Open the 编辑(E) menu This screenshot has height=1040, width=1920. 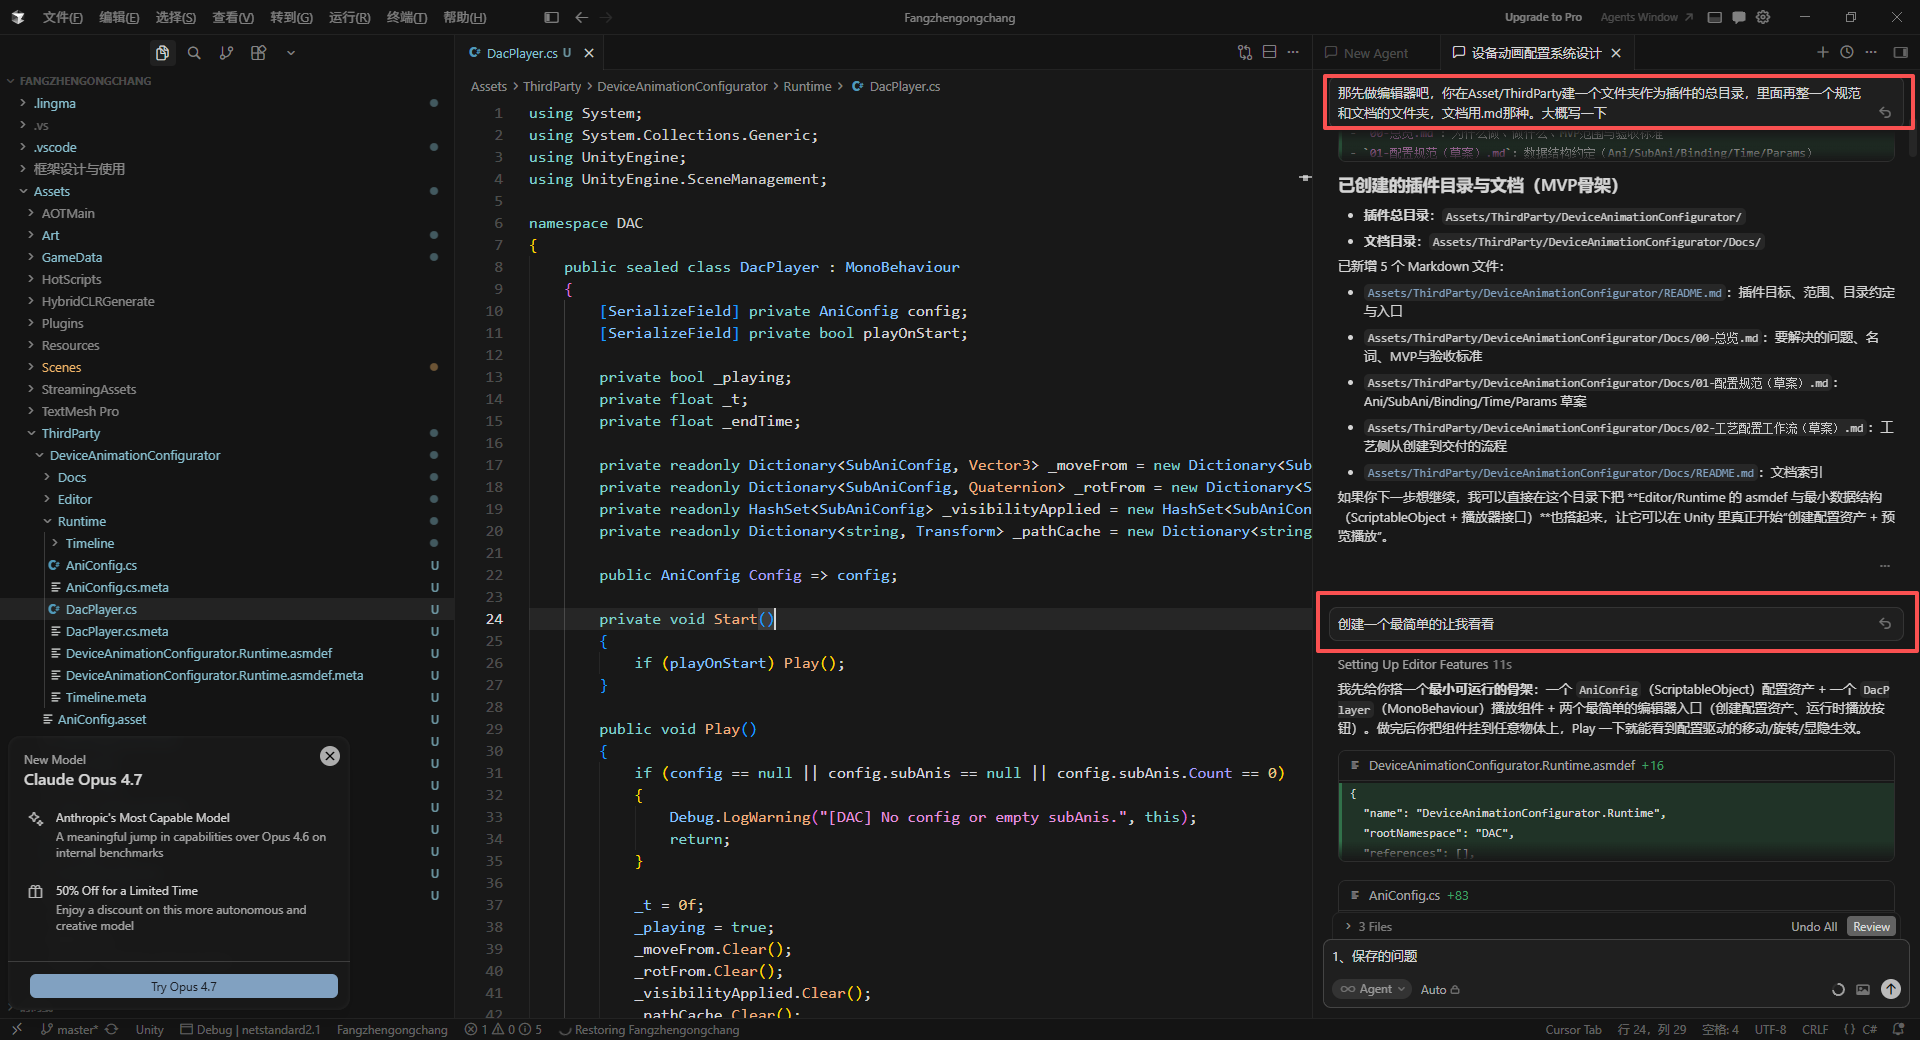pyautogui.click(x=119, y=17)
